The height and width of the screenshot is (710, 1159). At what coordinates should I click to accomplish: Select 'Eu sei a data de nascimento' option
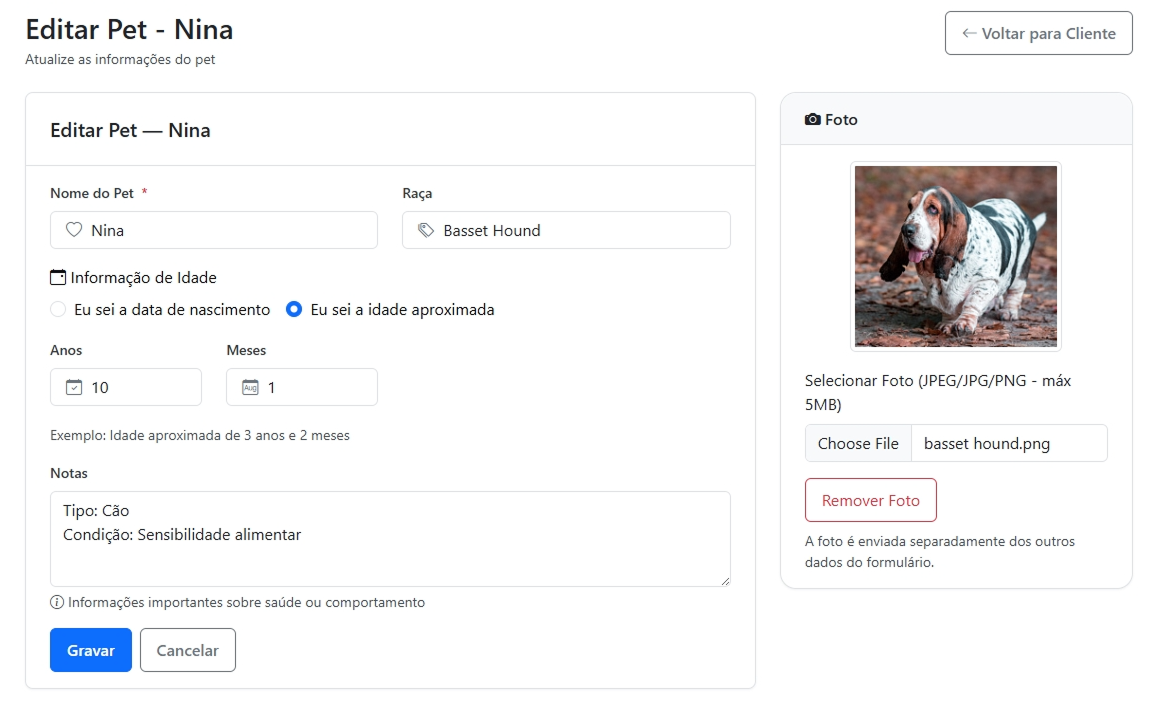pyautogui.click(x=58, y=310)
